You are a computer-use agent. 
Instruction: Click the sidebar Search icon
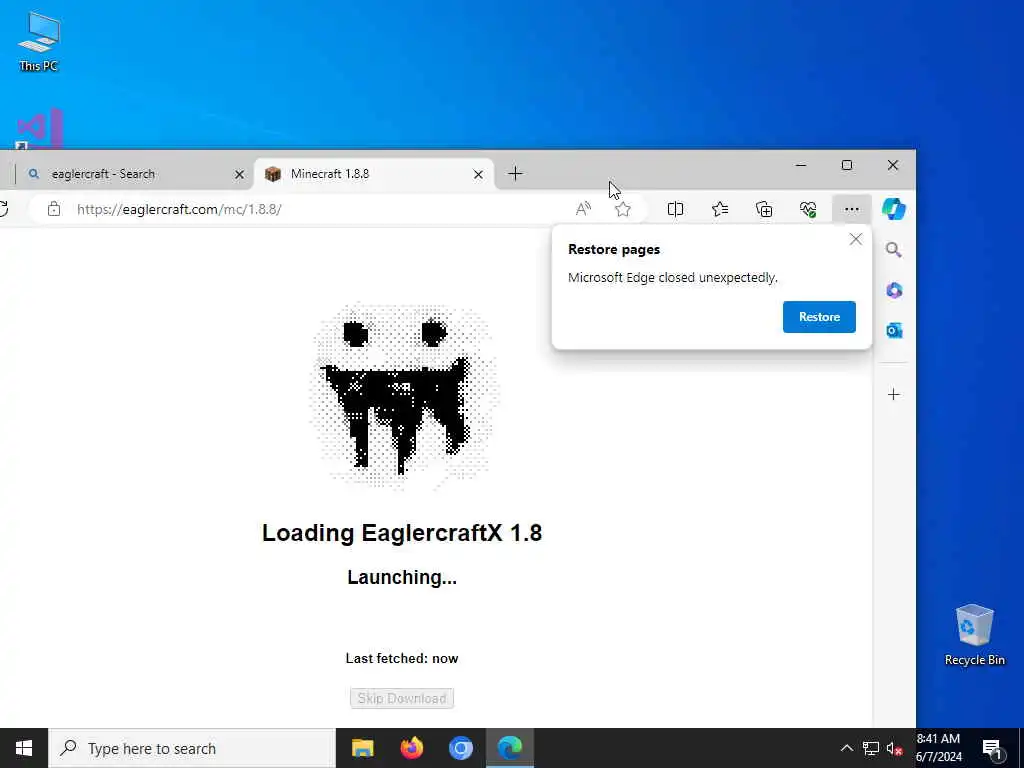(893, 249)
